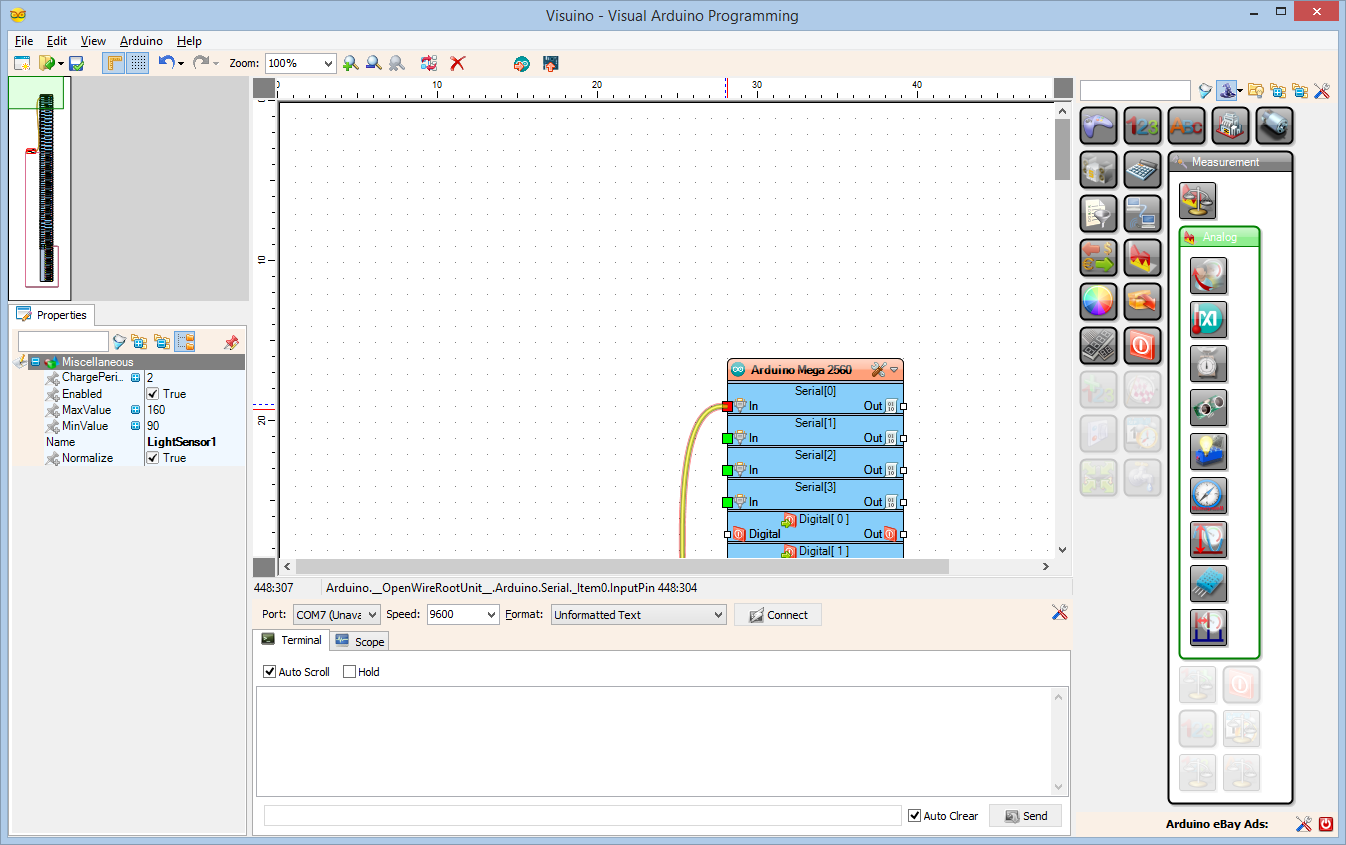This screenshot has width=1346, height=845.
Task: Click the Save project toolbar icon
Action: pos(76,63)
